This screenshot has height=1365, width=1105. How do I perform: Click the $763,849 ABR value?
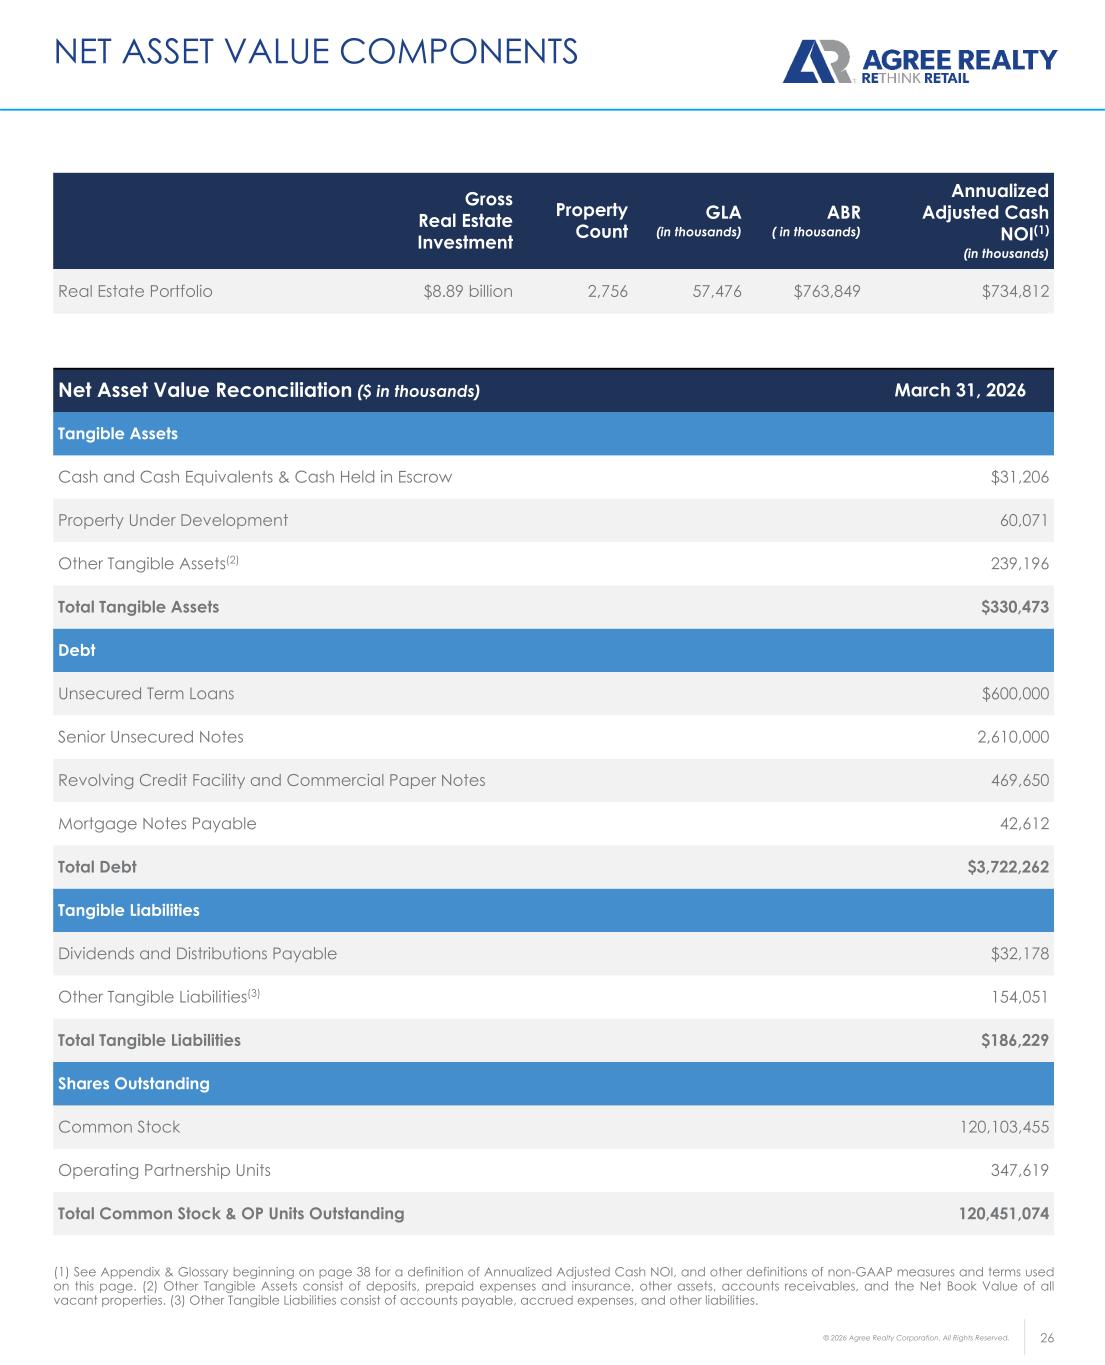pos(827,292)
